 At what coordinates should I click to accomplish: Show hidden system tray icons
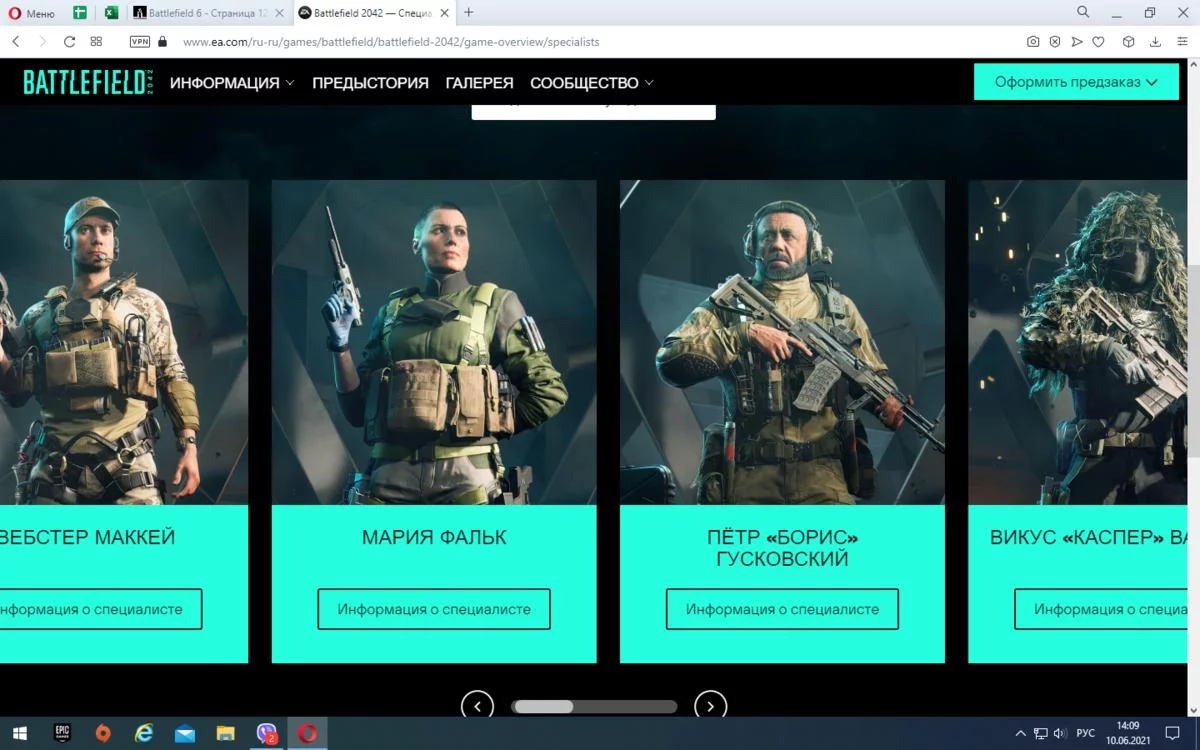[1020, 733]
